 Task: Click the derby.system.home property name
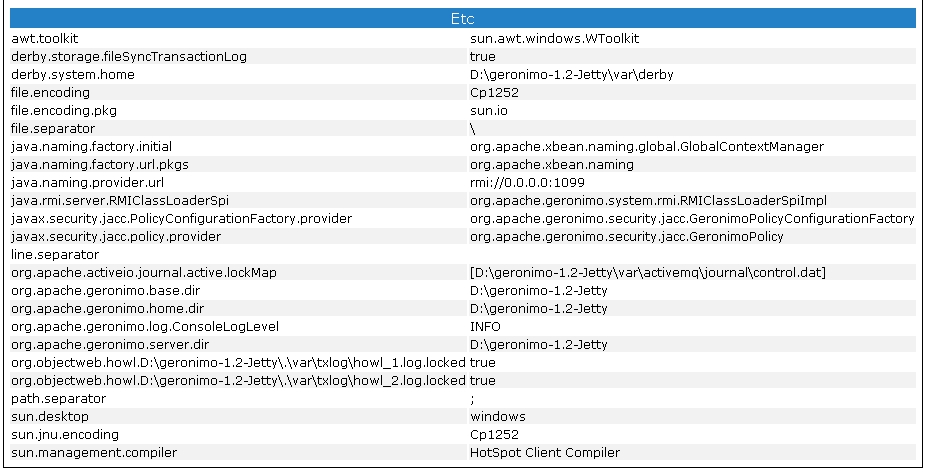click(x=72, y=74)
